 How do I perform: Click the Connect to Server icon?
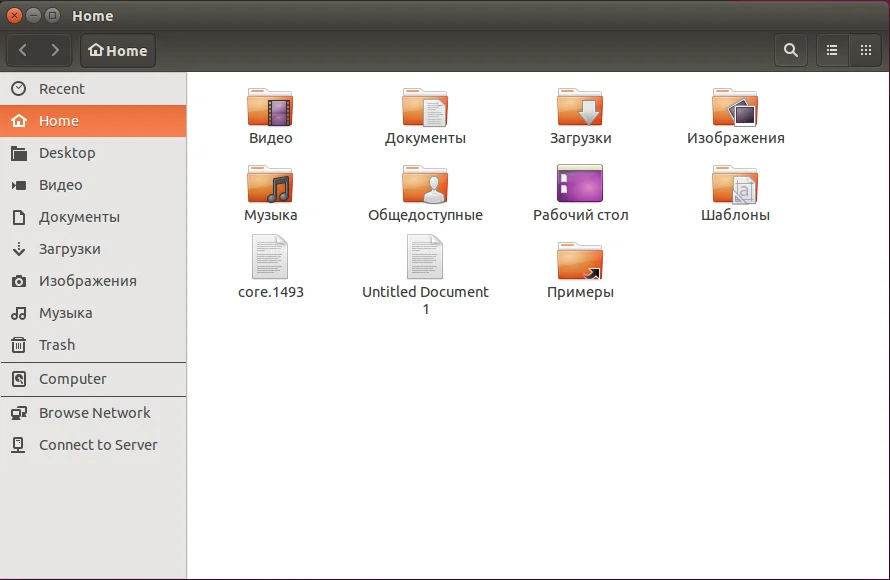point(18,445)
